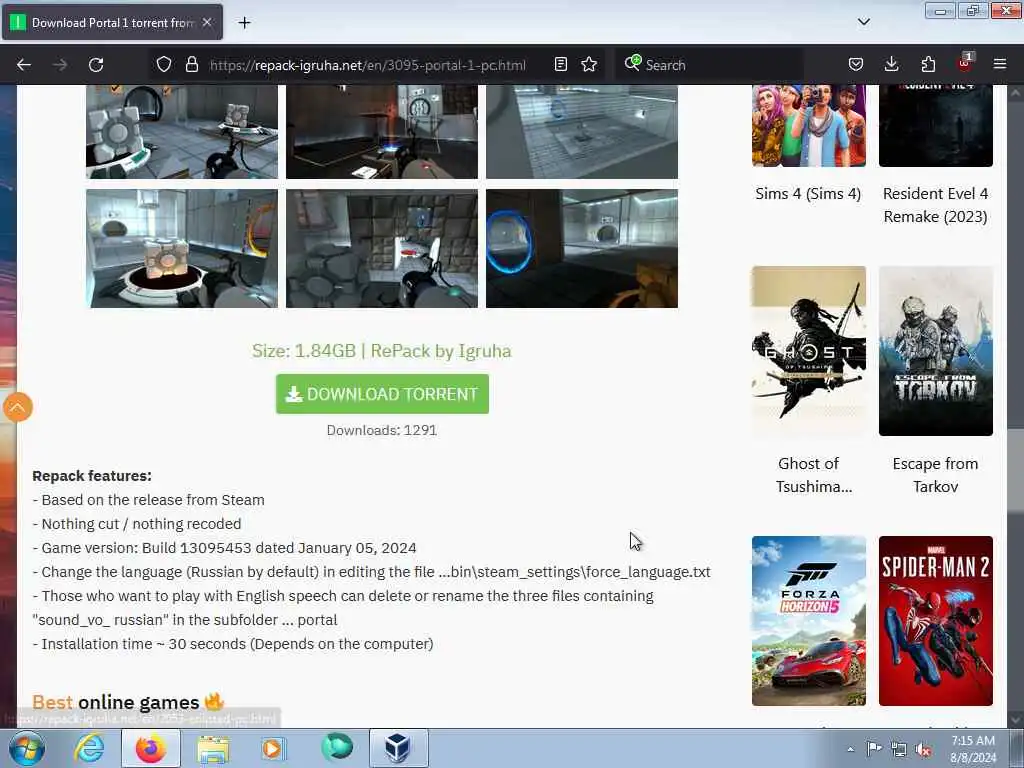This screenshot has height=768, width=1024.
Task: Open Resident Evil 4 Remake cover image
Action: tap(935, 125)
